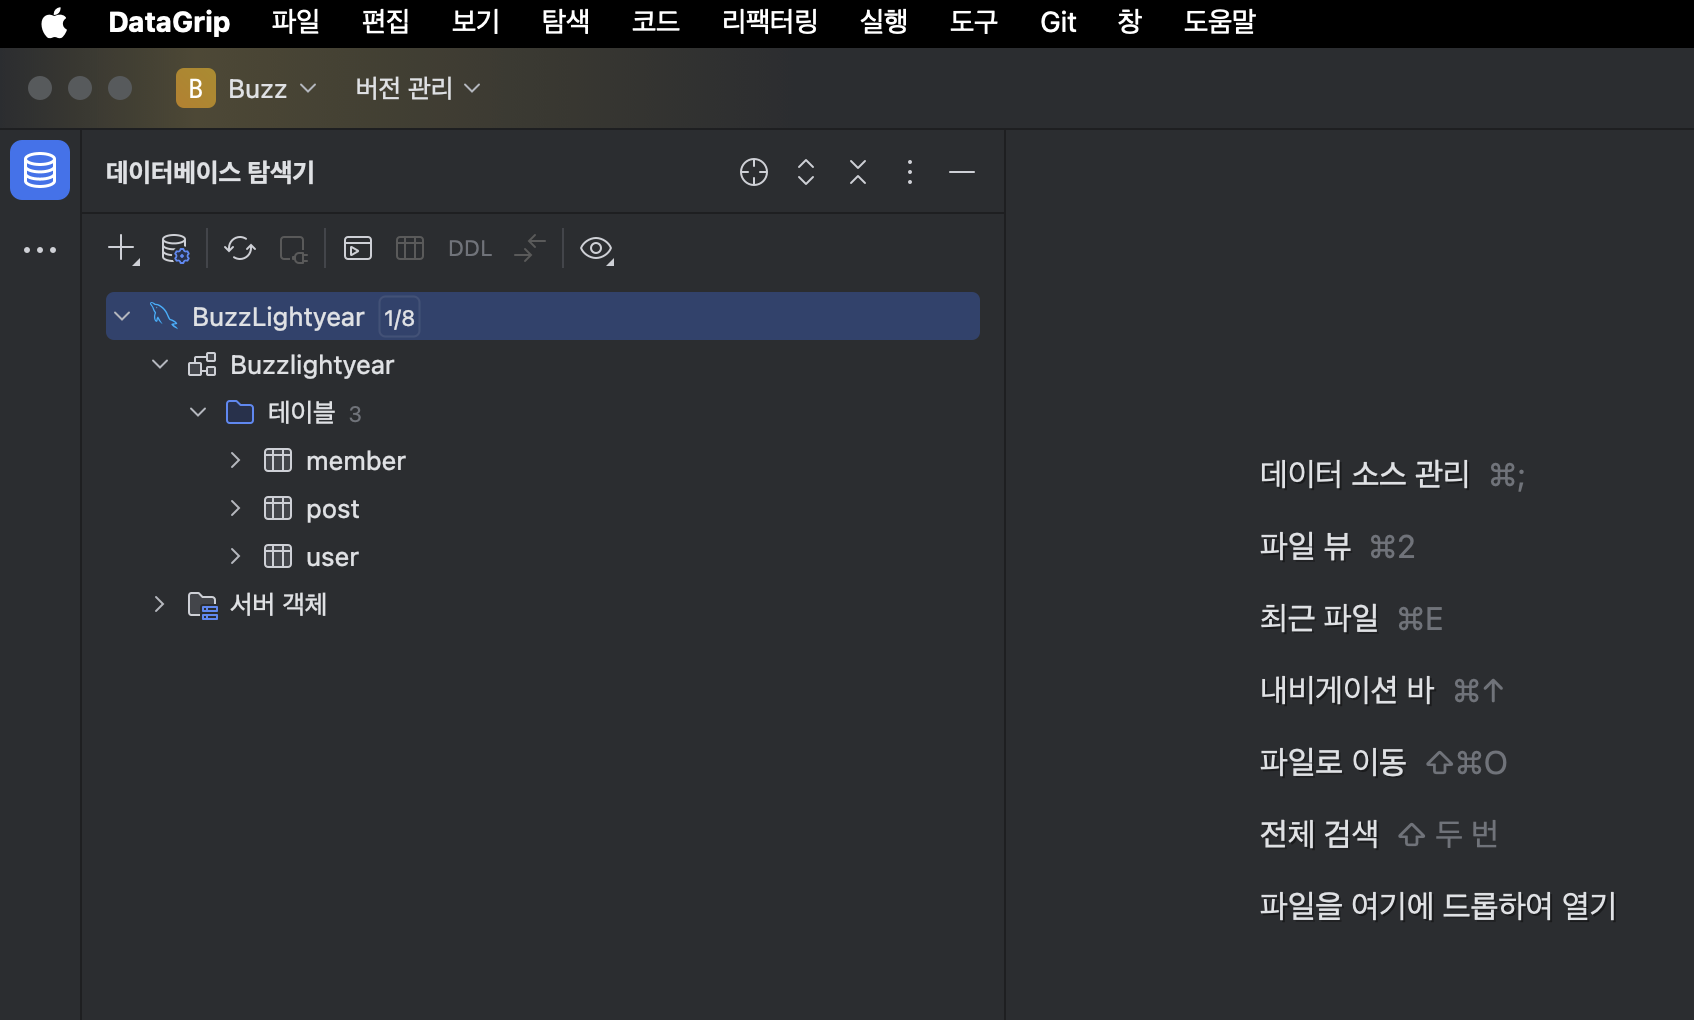
Task: Open the more tool windows ellipsis
Action: coord(40,250)
